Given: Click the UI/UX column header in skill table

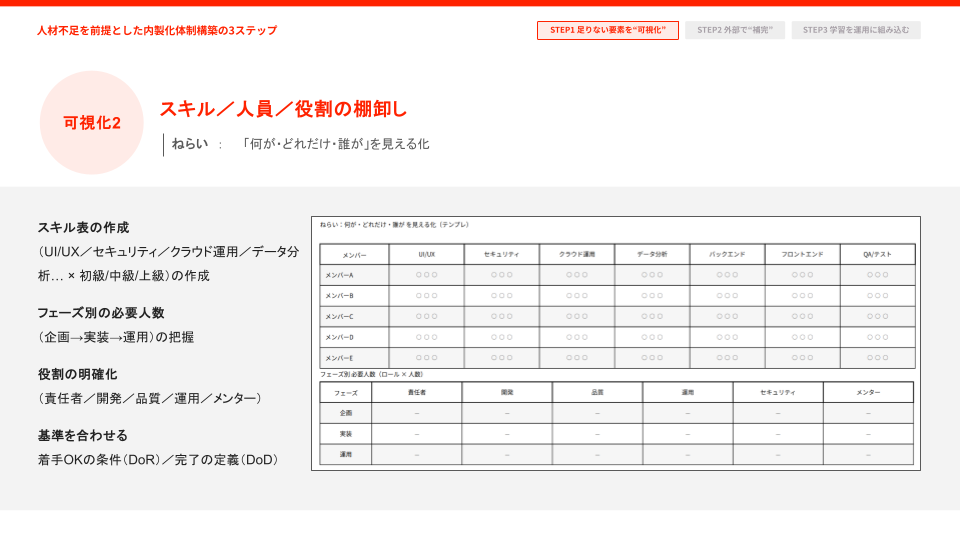Looking at the screenshot, I should click(x=426, y=254).
